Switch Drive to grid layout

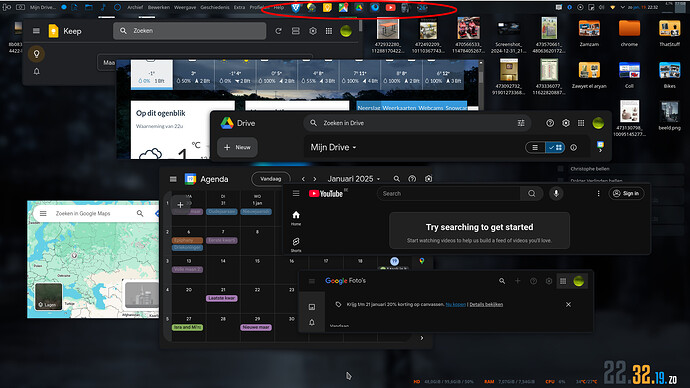(x=555, y=147)
